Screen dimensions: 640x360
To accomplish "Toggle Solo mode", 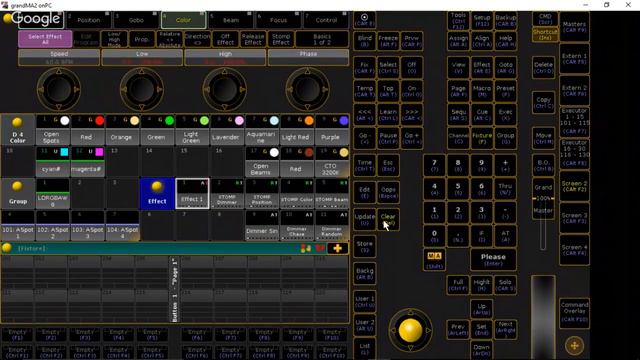I will 505,285.
